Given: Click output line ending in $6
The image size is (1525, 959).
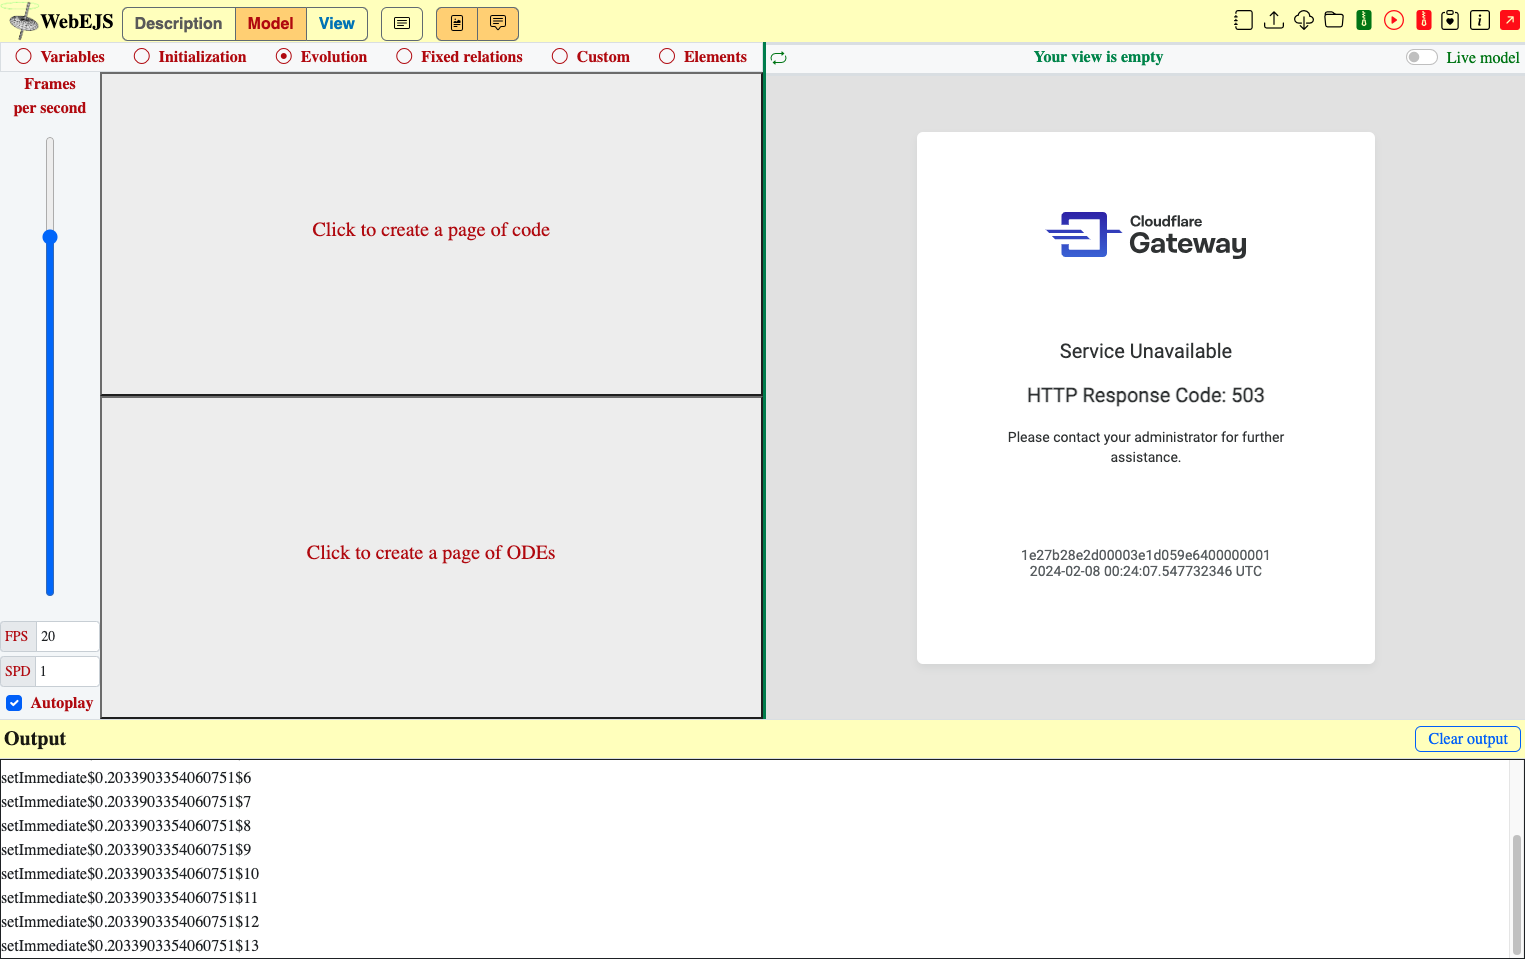Looking at the screenshot, I should tap(126, 777).
